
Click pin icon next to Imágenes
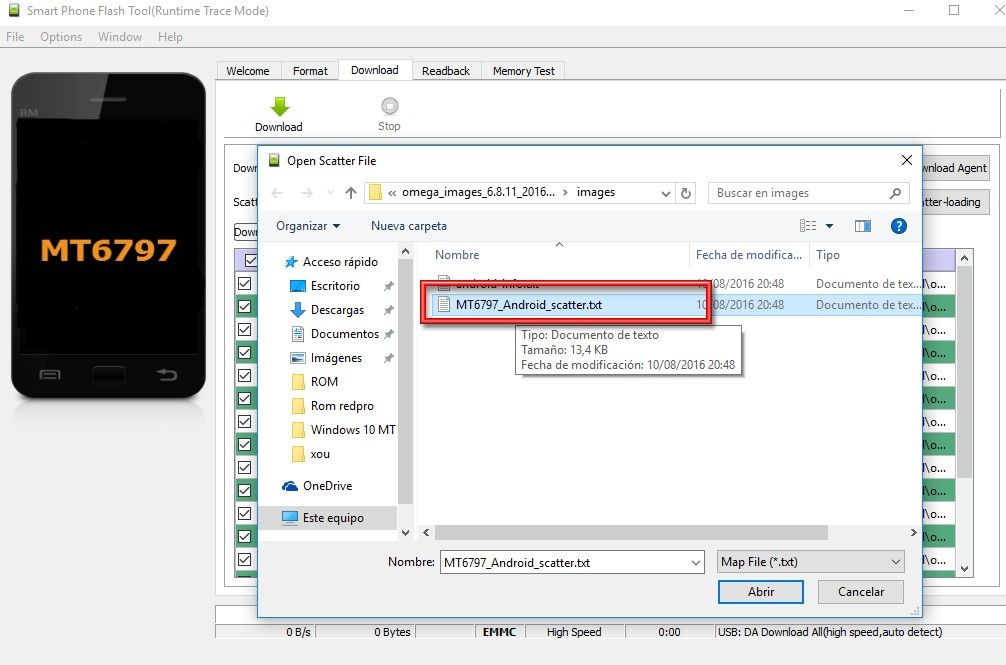[x=388, y=358]
